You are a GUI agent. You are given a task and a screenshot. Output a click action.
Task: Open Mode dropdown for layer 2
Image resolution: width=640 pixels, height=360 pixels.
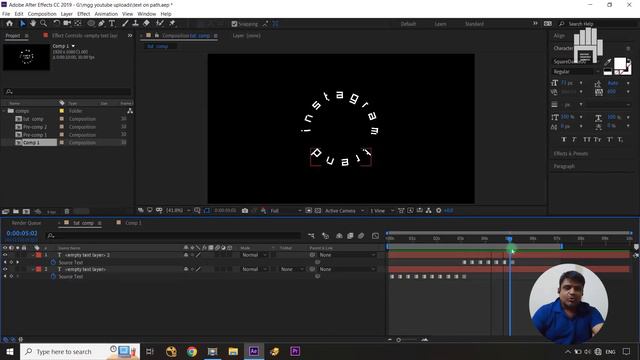point(254,269)
